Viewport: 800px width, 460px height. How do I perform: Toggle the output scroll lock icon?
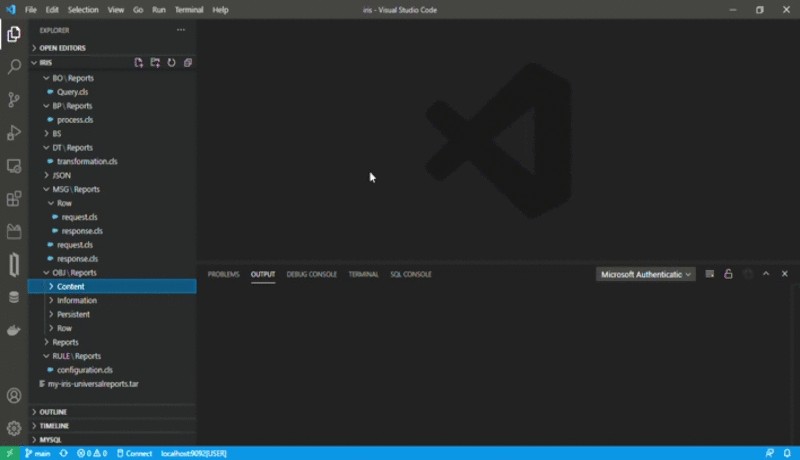(x=728, y=274)
